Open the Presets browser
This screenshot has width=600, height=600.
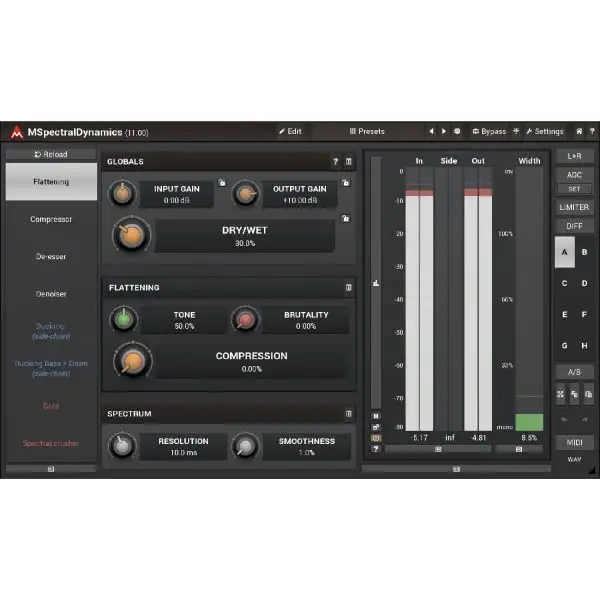pos(367,131)
